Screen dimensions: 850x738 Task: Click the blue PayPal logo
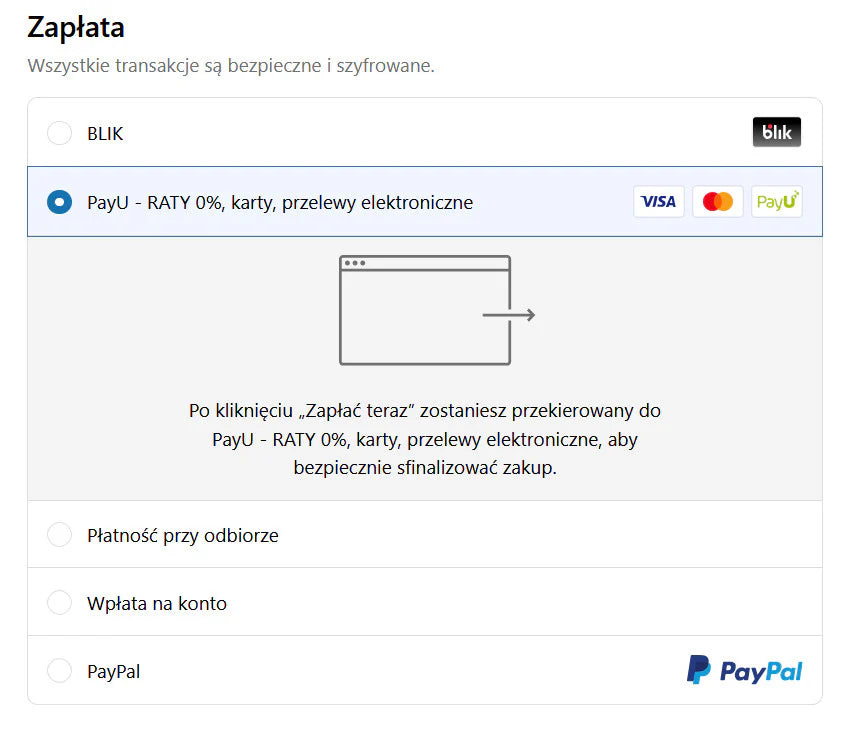click(x=744, y=671)
